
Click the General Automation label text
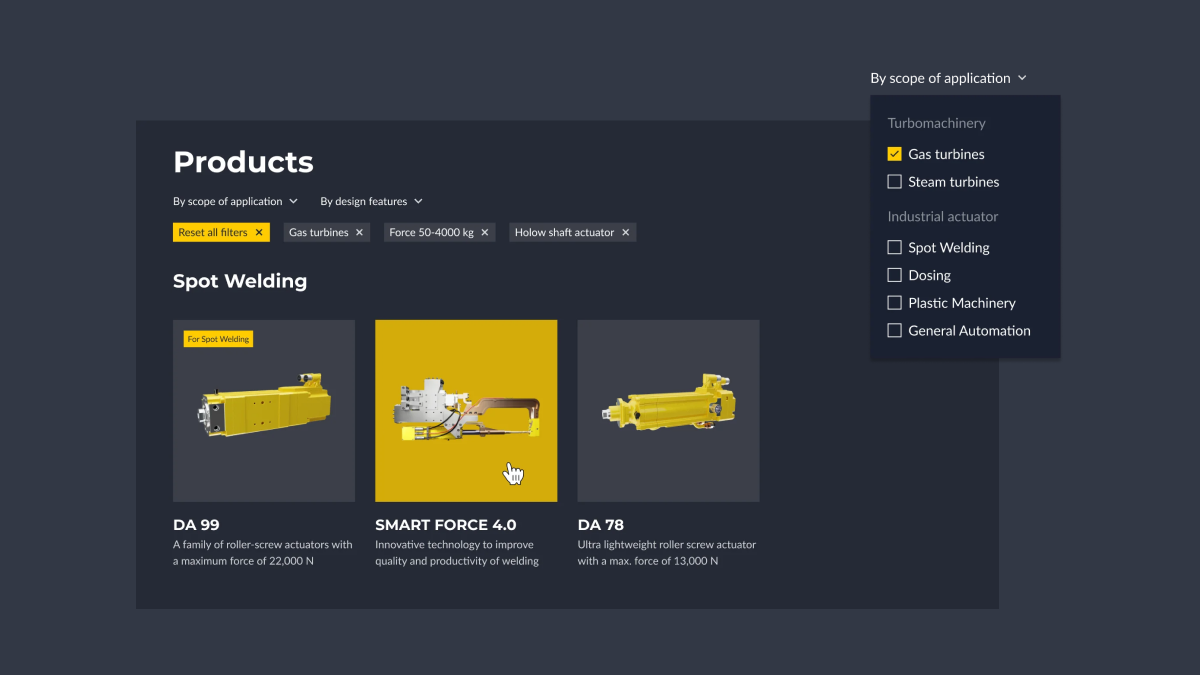point(969,330)
